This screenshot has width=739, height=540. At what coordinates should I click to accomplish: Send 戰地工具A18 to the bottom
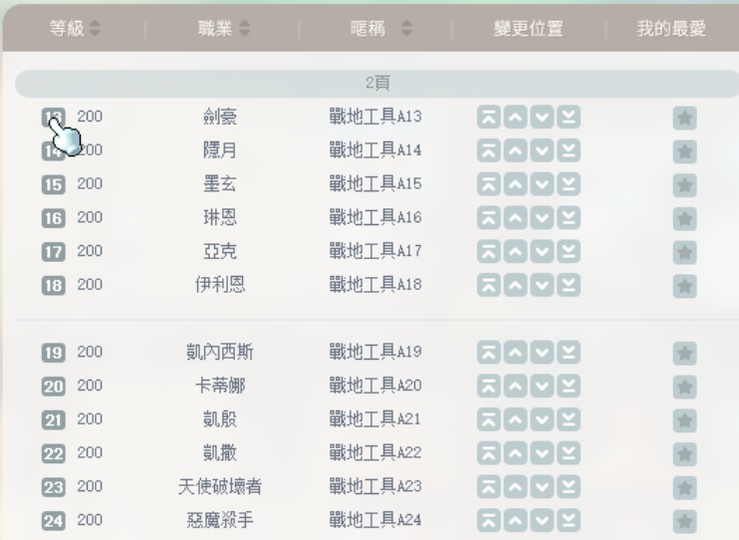pos(568,286)
